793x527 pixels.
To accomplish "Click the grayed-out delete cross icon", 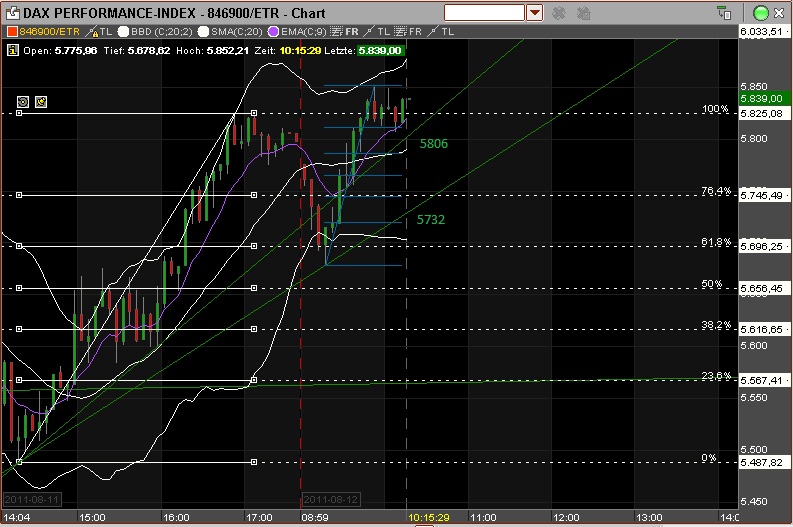I will tap(559, 13).
